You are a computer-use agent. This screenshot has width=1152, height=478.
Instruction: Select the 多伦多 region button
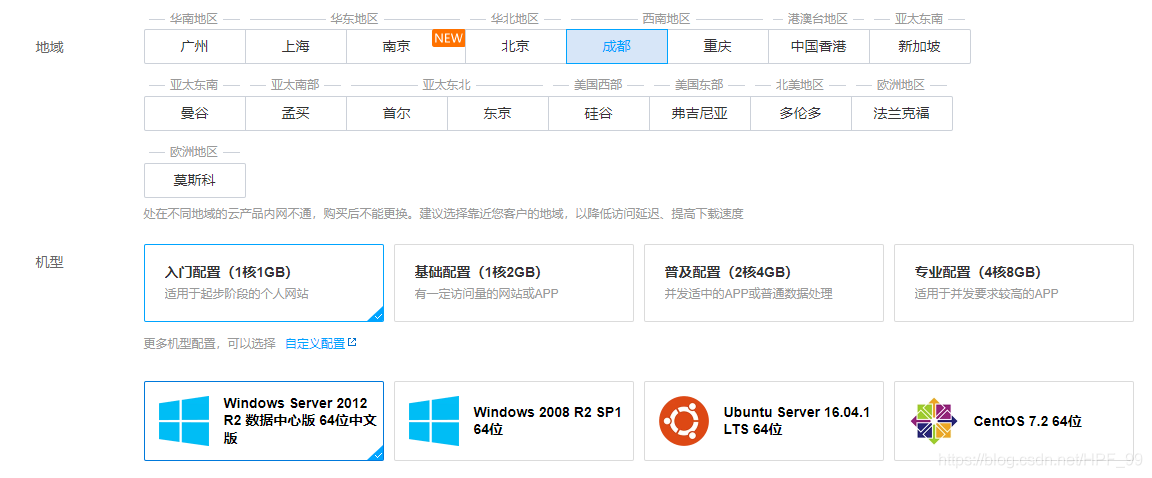tap(801, 114)
